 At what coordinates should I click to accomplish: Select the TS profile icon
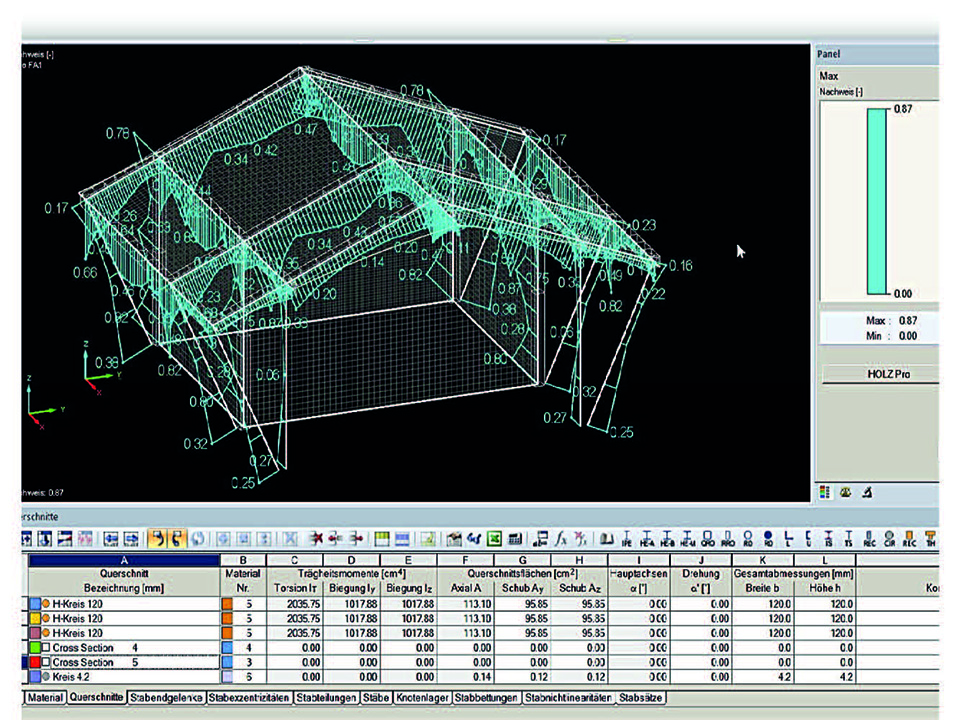coord(849,540)
